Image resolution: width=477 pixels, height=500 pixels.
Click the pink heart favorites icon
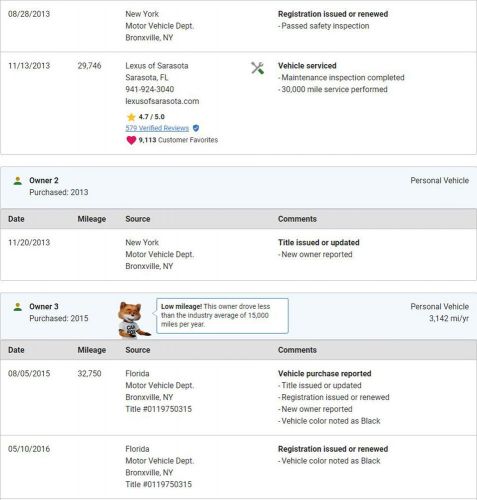pos(131,140)
